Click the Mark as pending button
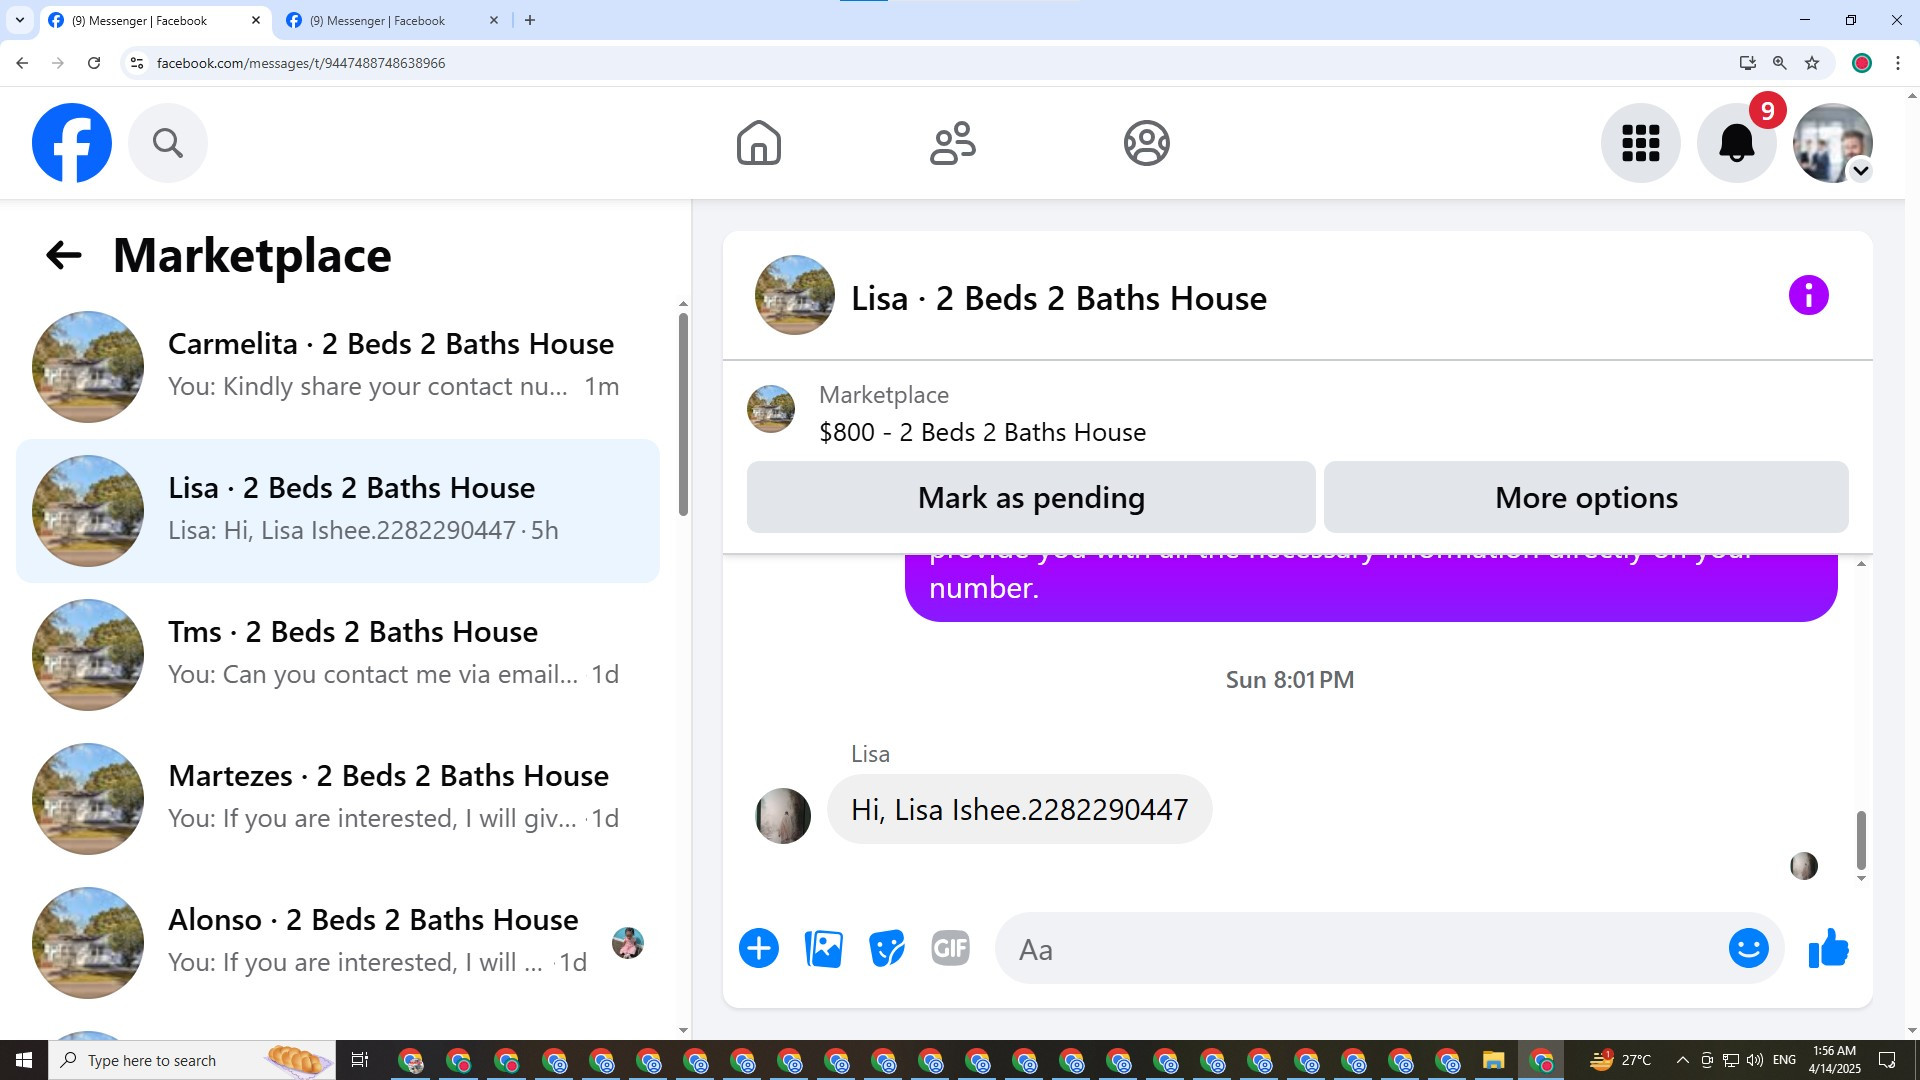Screen dimensions: 1920x1080 [x=1031, y=497]
